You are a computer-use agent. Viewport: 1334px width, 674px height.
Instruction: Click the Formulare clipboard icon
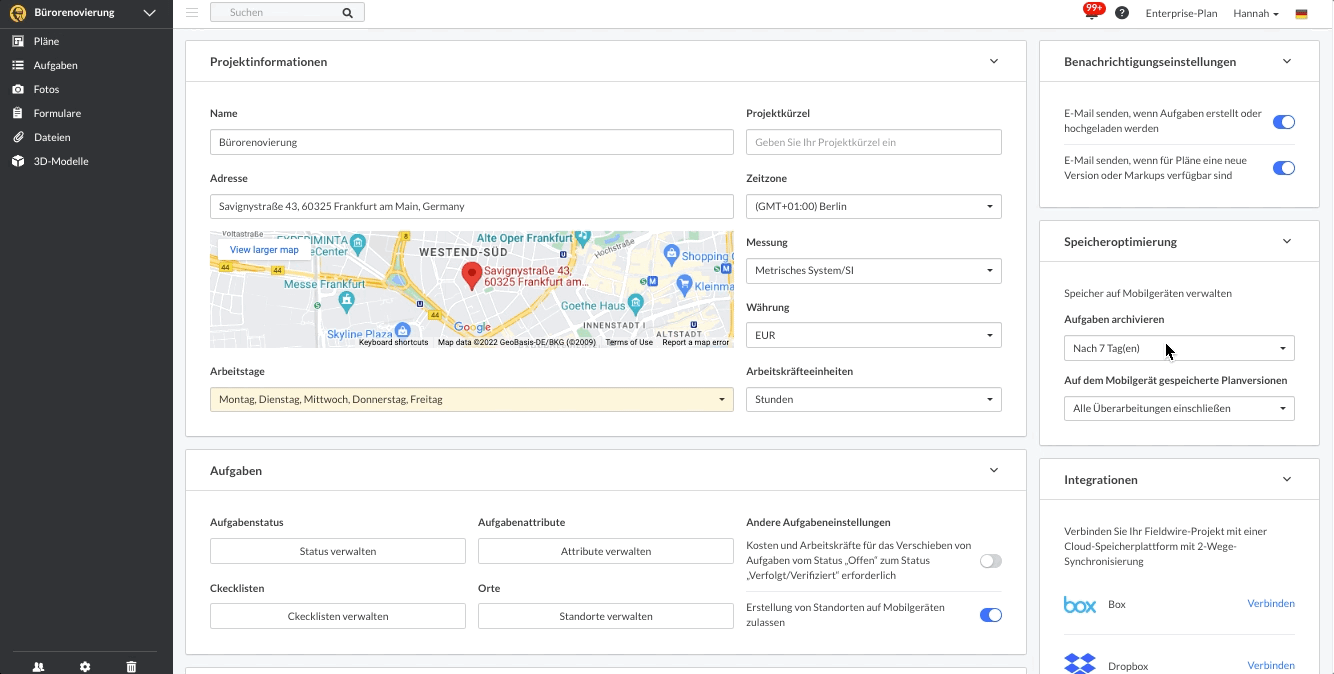point(17,113)
